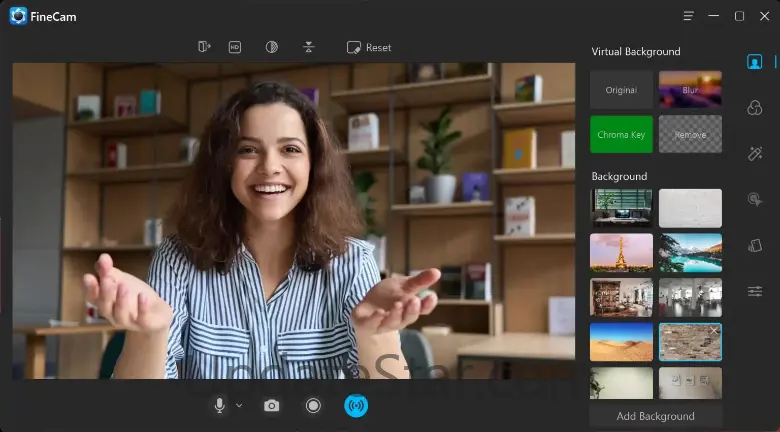Toggle the blue virtual camera broadcast button
The image size is (780, 432).
click(x=356, y=406)
